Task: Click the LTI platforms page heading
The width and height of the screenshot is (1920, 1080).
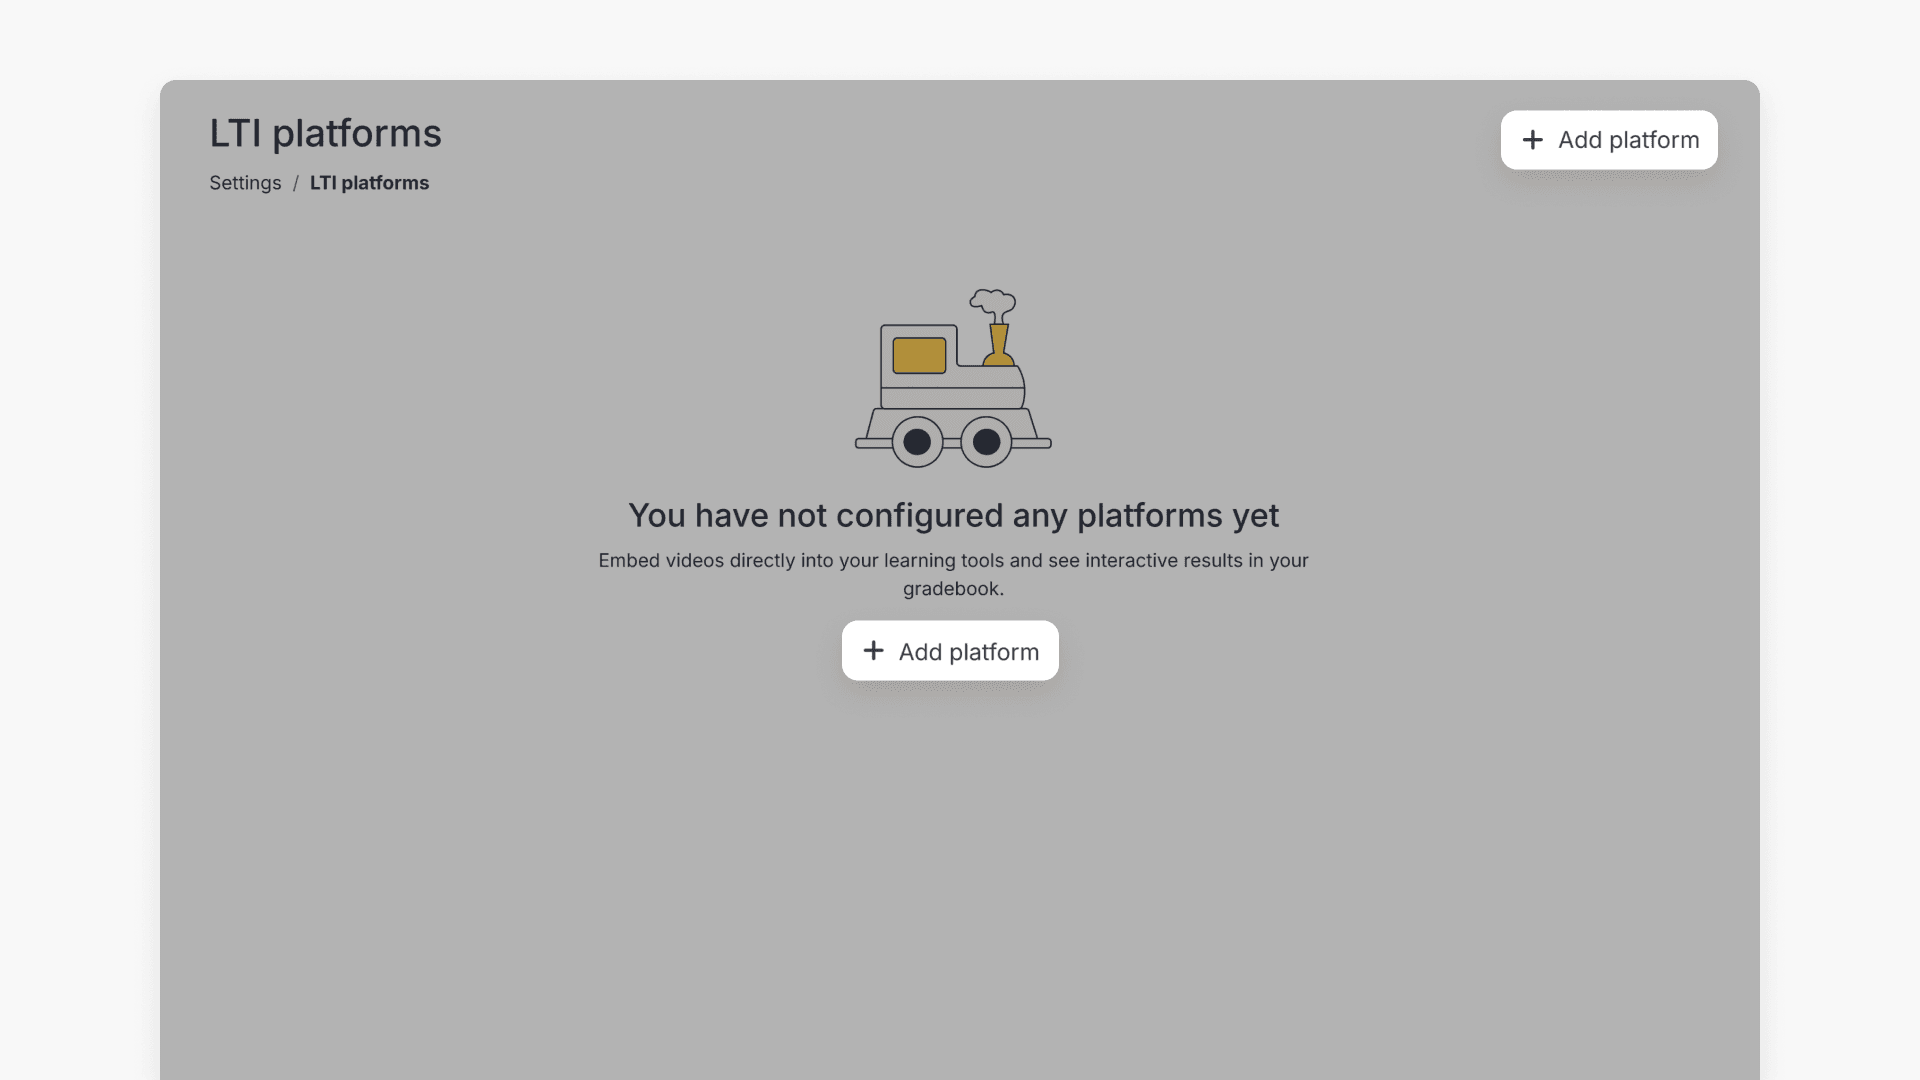Action: click(x=325, y=133)
